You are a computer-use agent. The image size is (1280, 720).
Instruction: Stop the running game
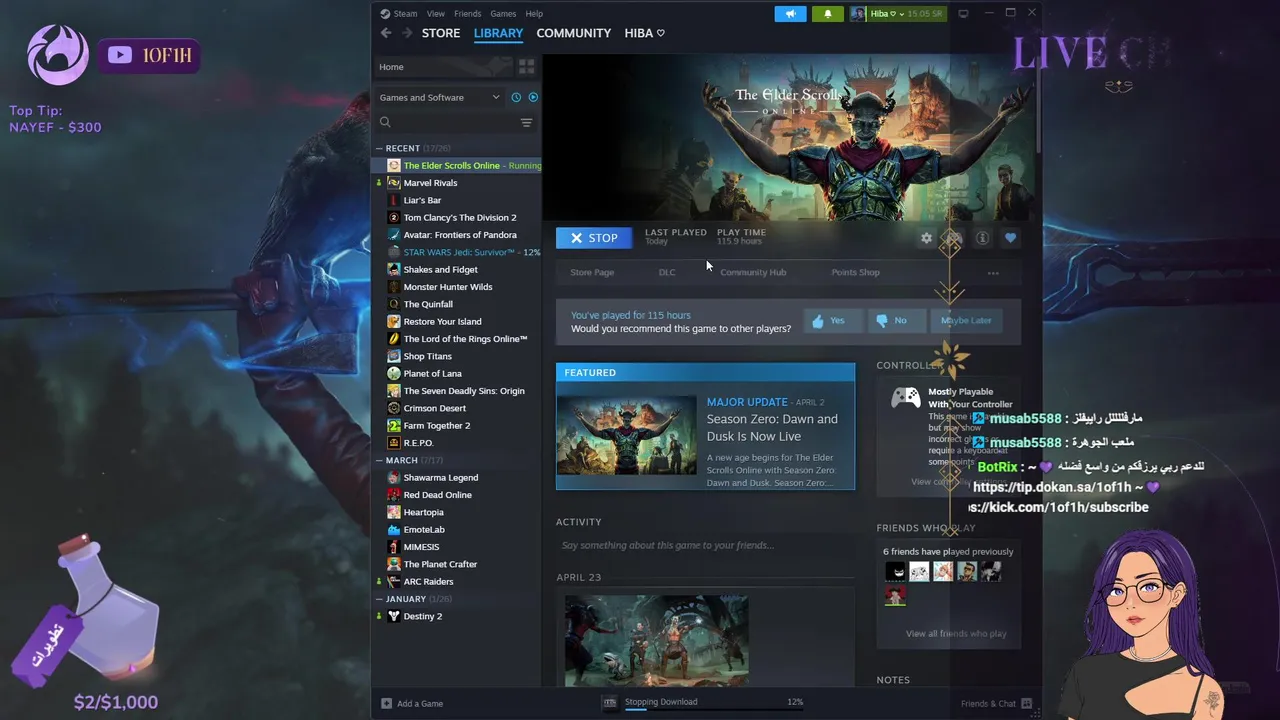[594, 238]
